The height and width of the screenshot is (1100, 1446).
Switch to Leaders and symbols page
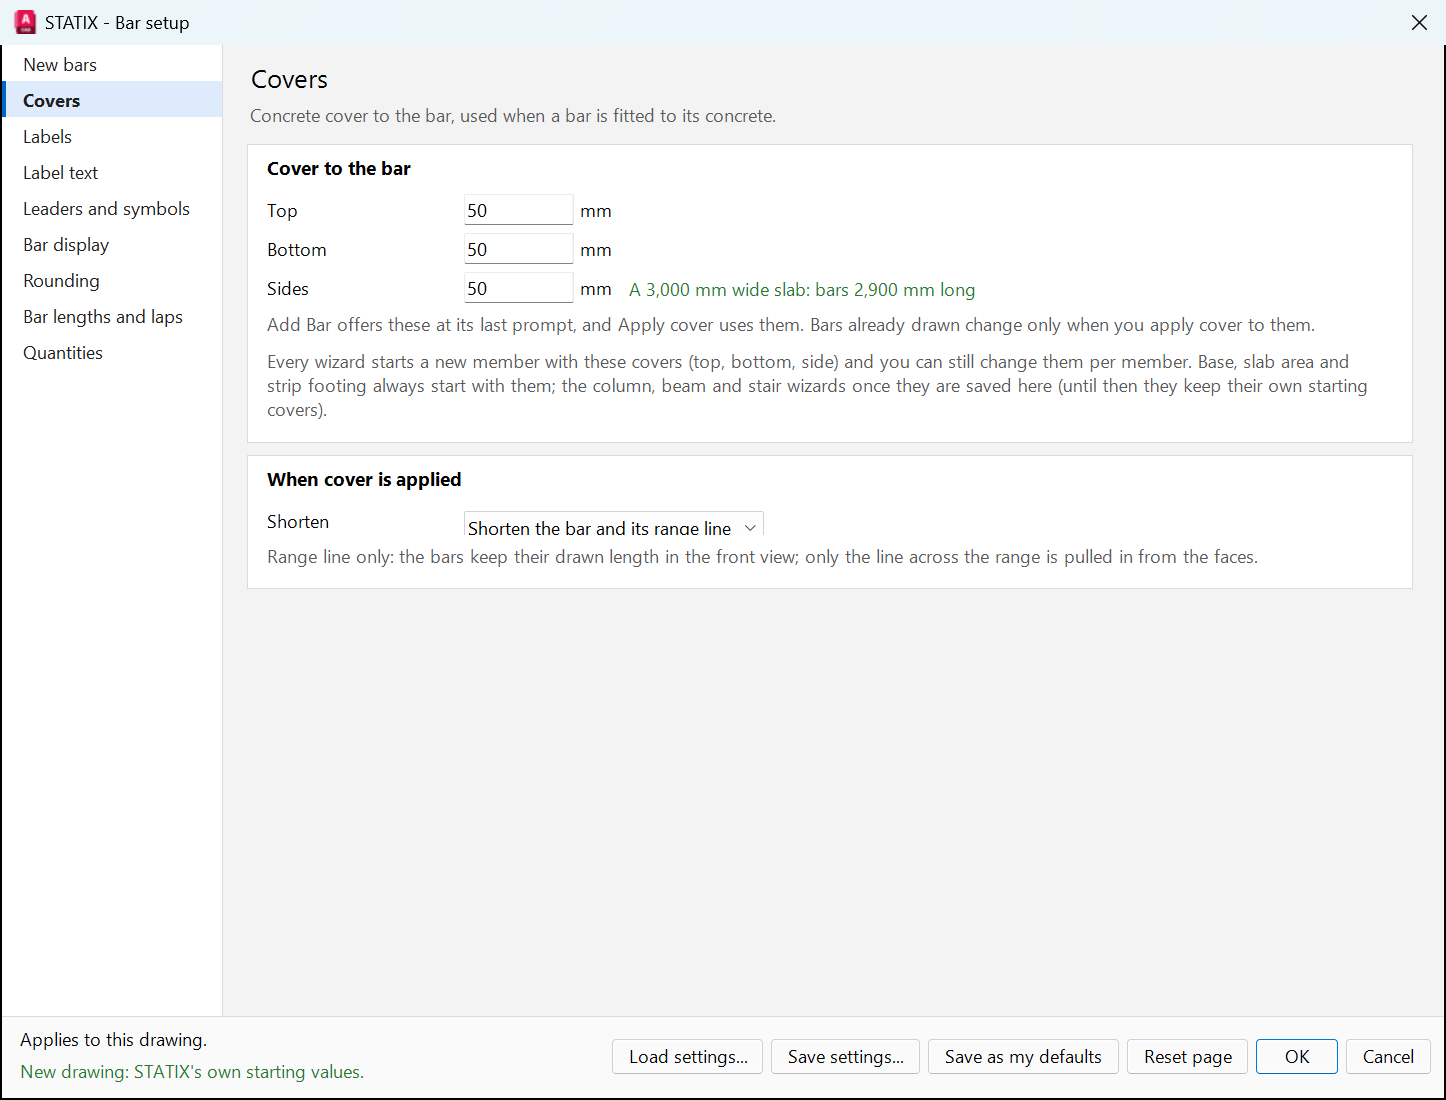tap(112, 208)
